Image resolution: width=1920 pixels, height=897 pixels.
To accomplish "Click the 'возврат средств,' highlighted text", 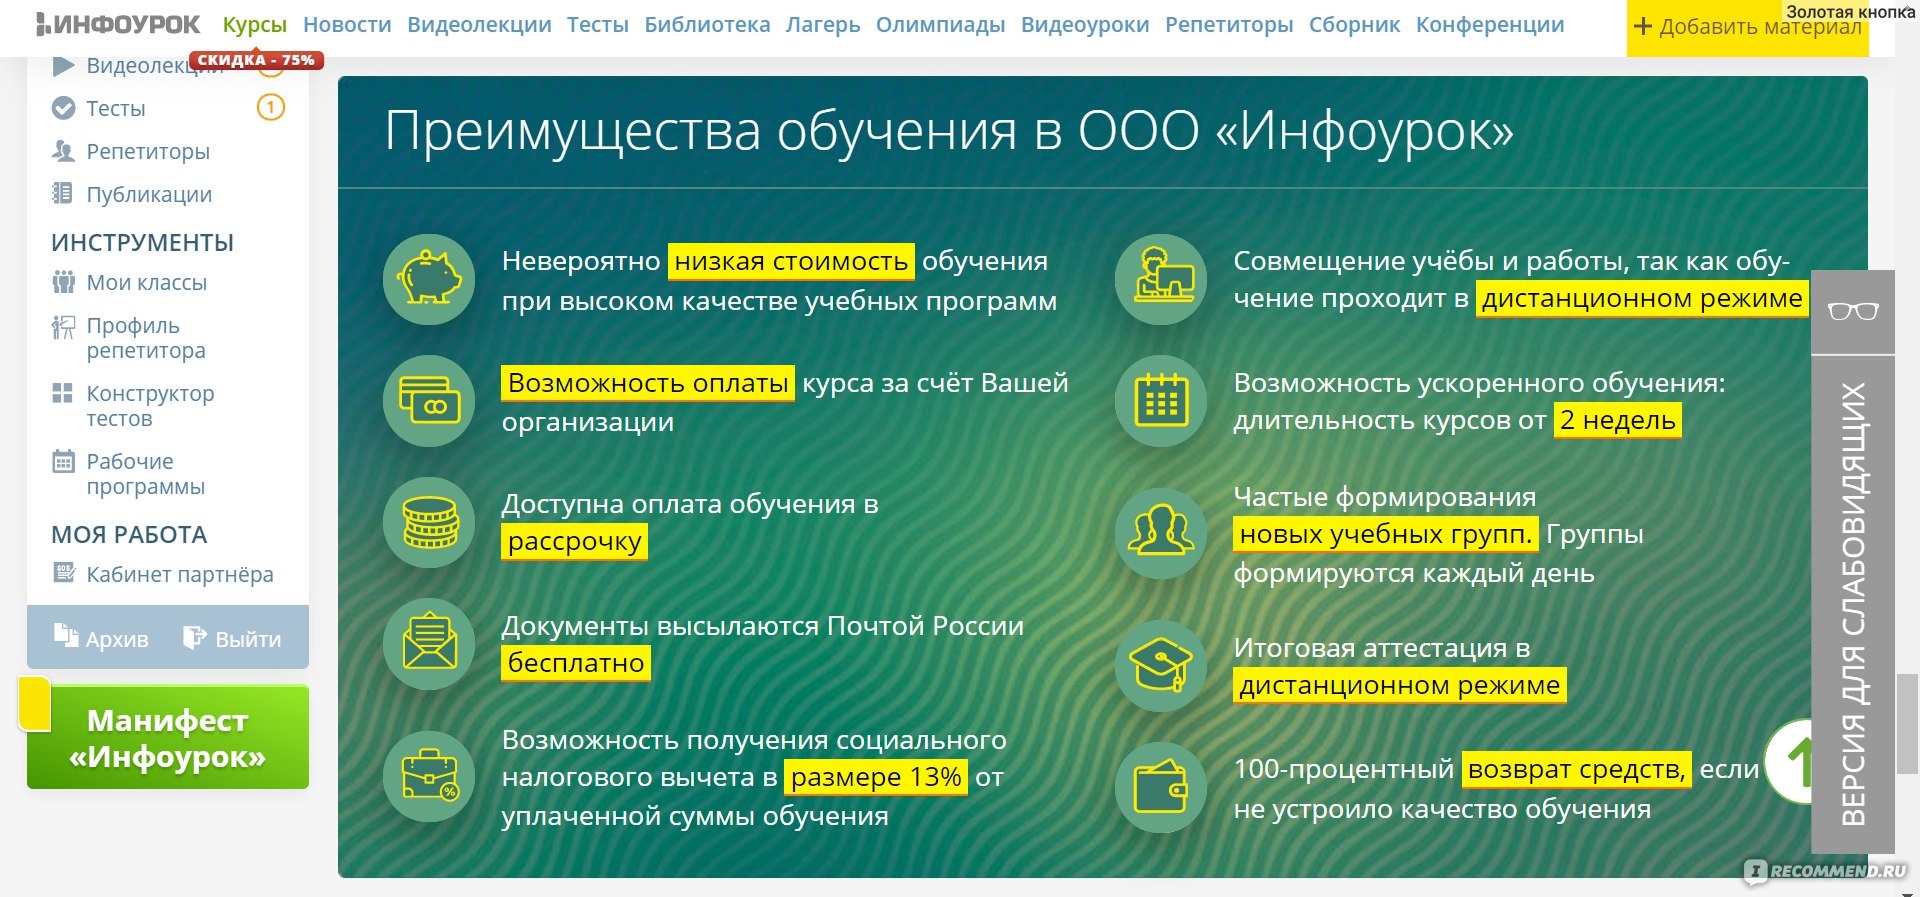I will point(1576,770).
